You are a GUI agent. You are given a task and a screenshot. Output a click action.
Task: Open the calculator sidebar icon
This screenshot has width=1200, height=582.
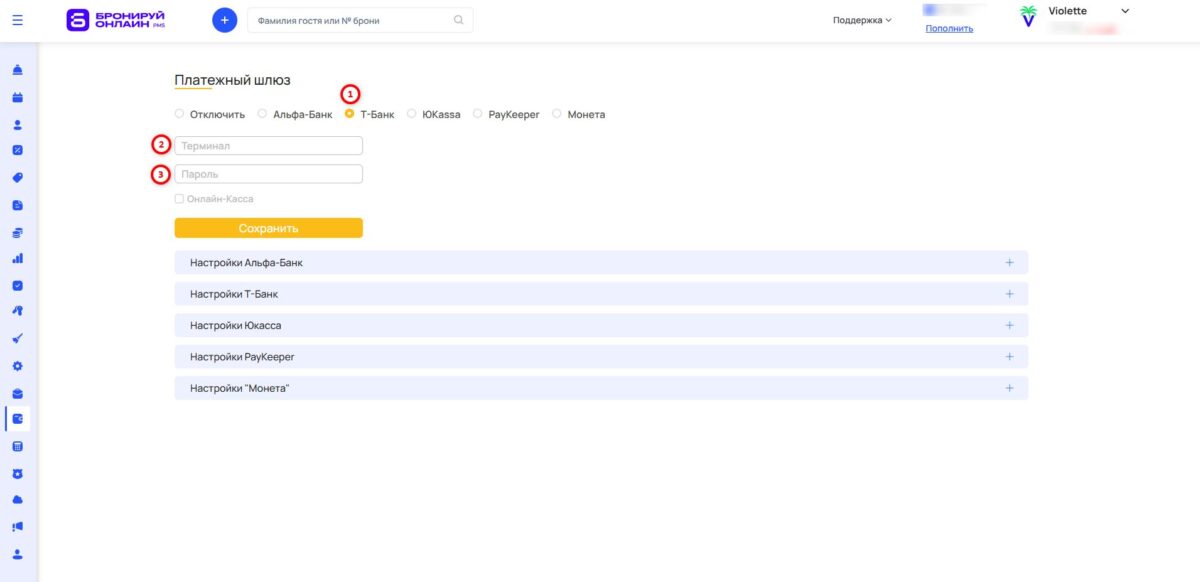pyautogui.click(x=17, y=446)
